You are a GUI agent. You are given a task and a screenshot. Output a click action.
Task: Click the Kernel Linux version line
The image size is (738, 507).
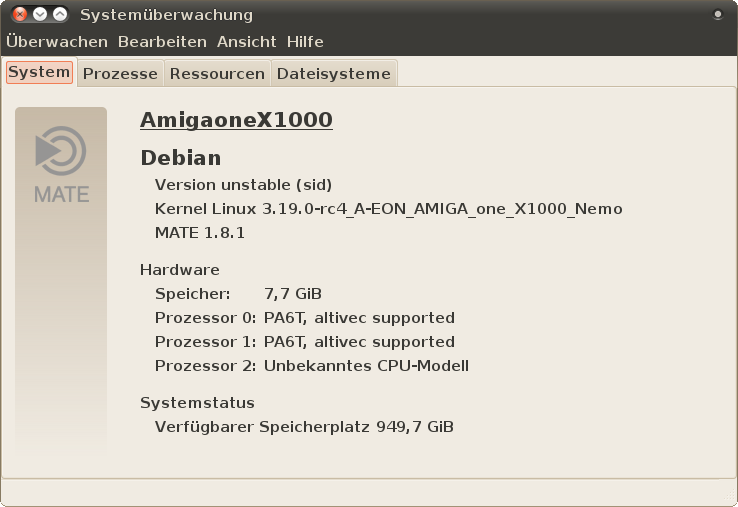(388, 209)
